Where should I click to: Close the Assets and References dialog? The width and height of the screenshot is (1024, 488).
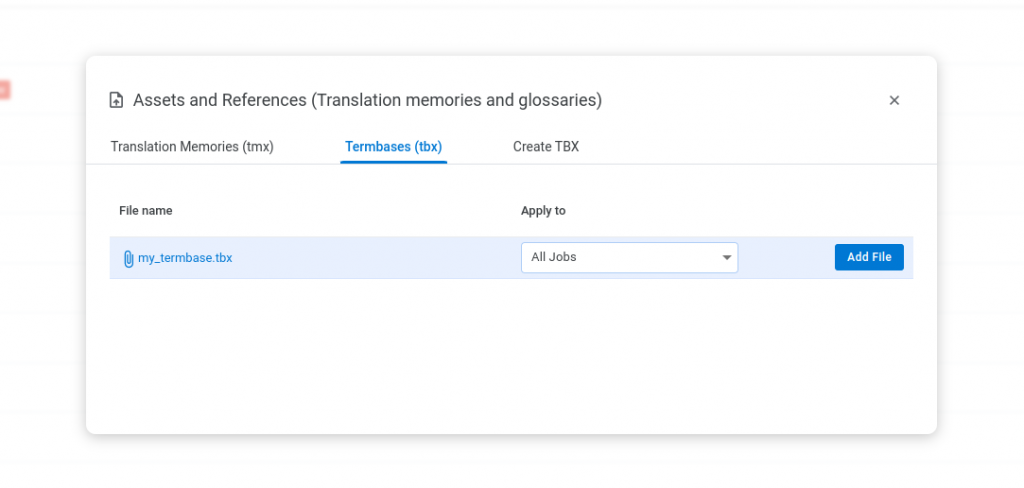click(894, 100)
